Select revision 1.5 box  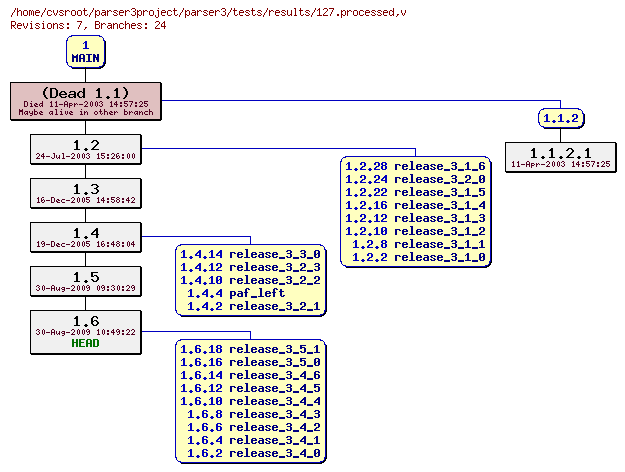tap(86, 281)
